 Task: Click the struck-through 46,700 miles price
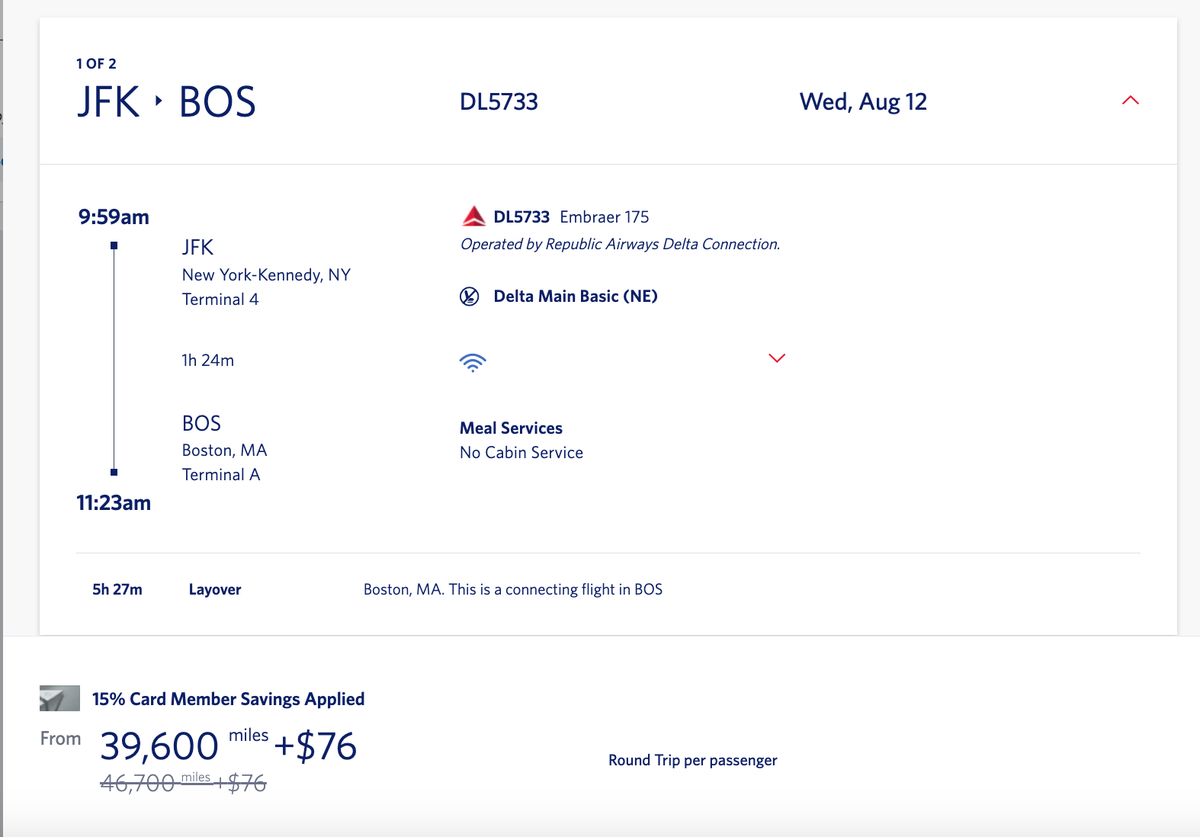(182, 782)
